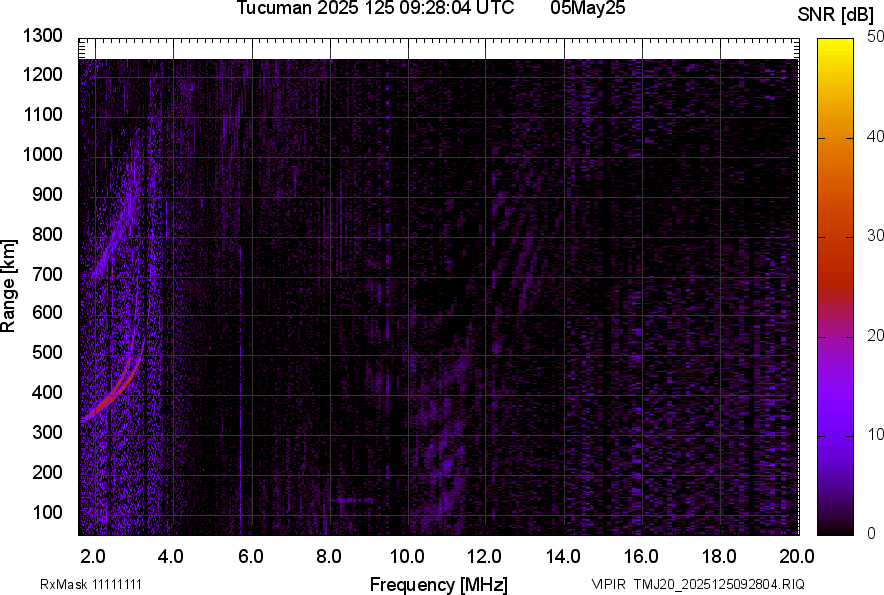Click the faint horizontal streak near 8.5 MHz
Viewport: 884px width, 595px height.
pyautogui.click(x=353, y=500)
